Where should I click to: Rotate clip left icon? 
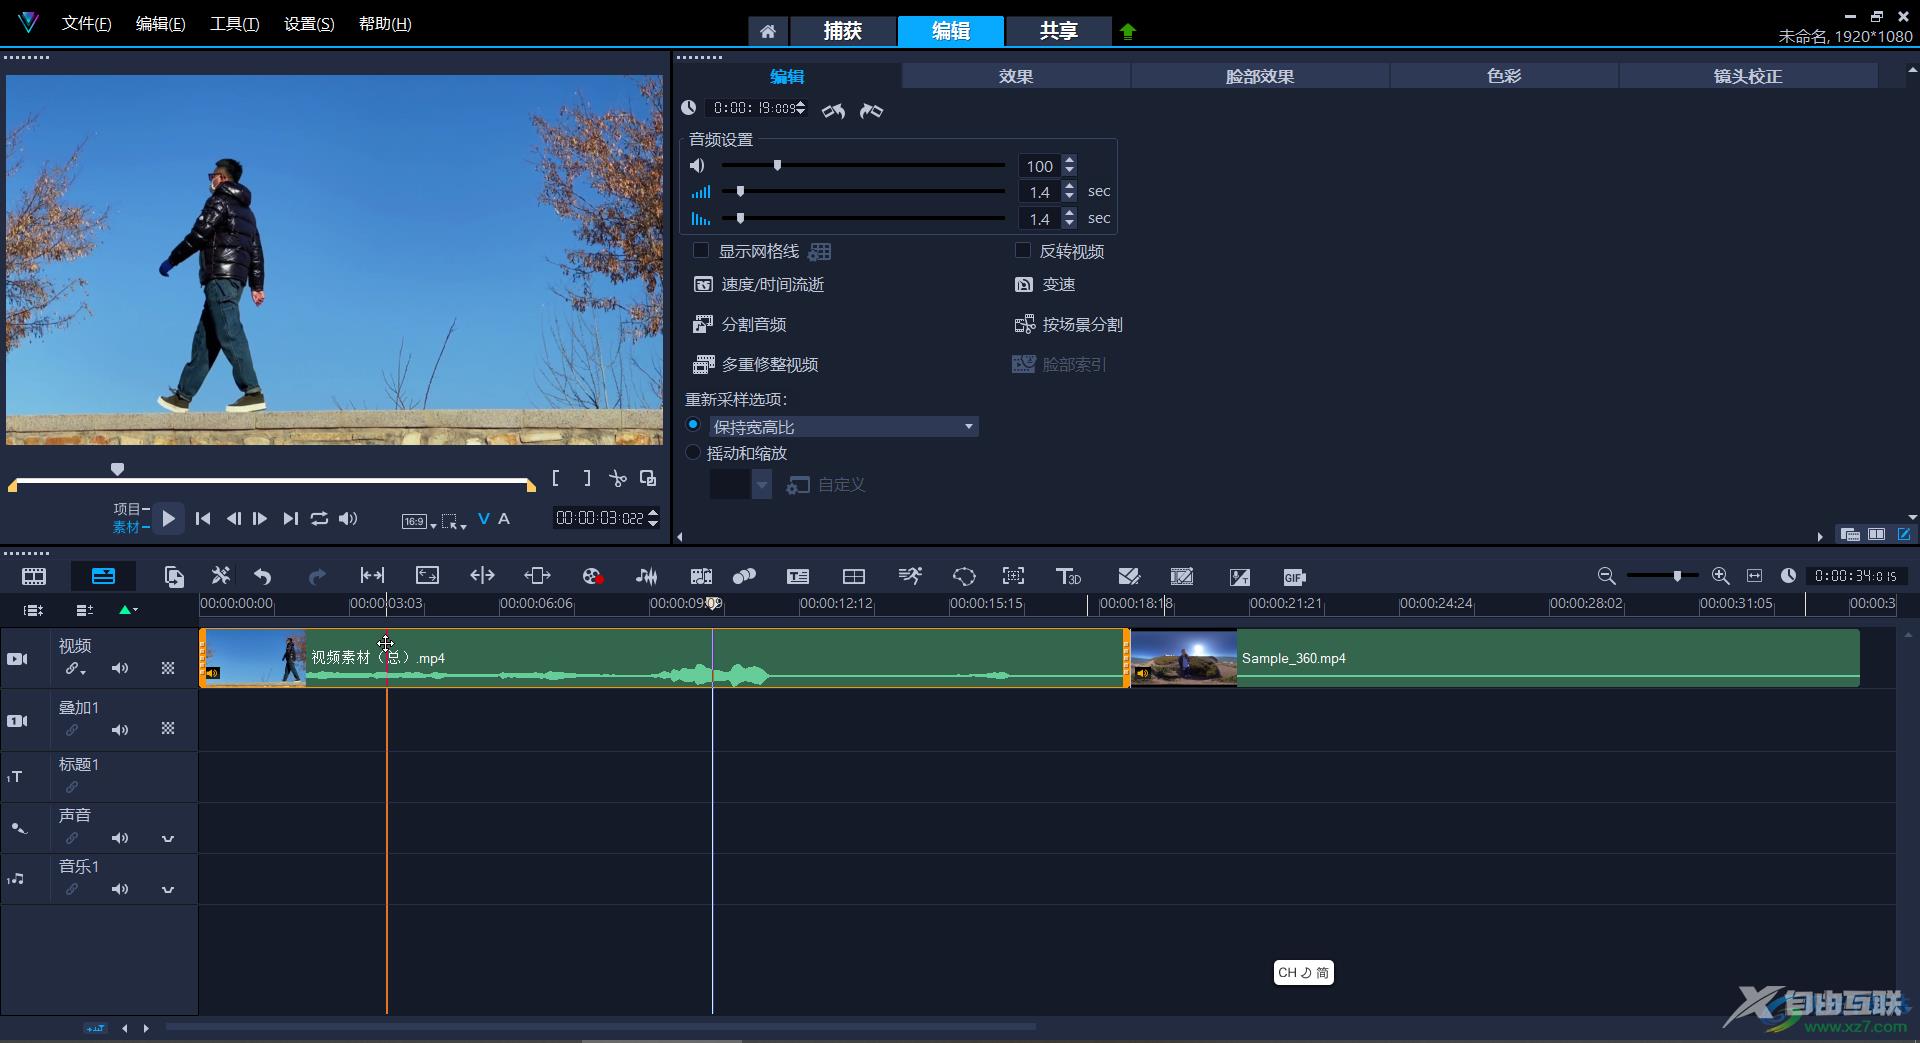[833, 110]
